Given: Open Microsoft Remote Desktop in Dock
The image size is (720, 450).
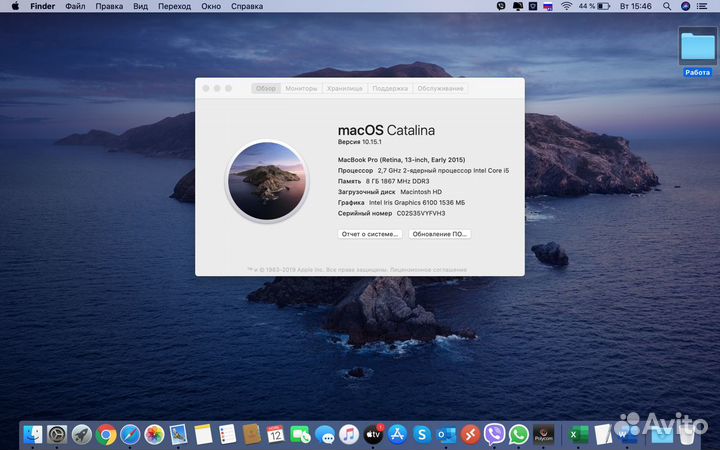Looking at the screenshot, I should click(x=470, y=434).
